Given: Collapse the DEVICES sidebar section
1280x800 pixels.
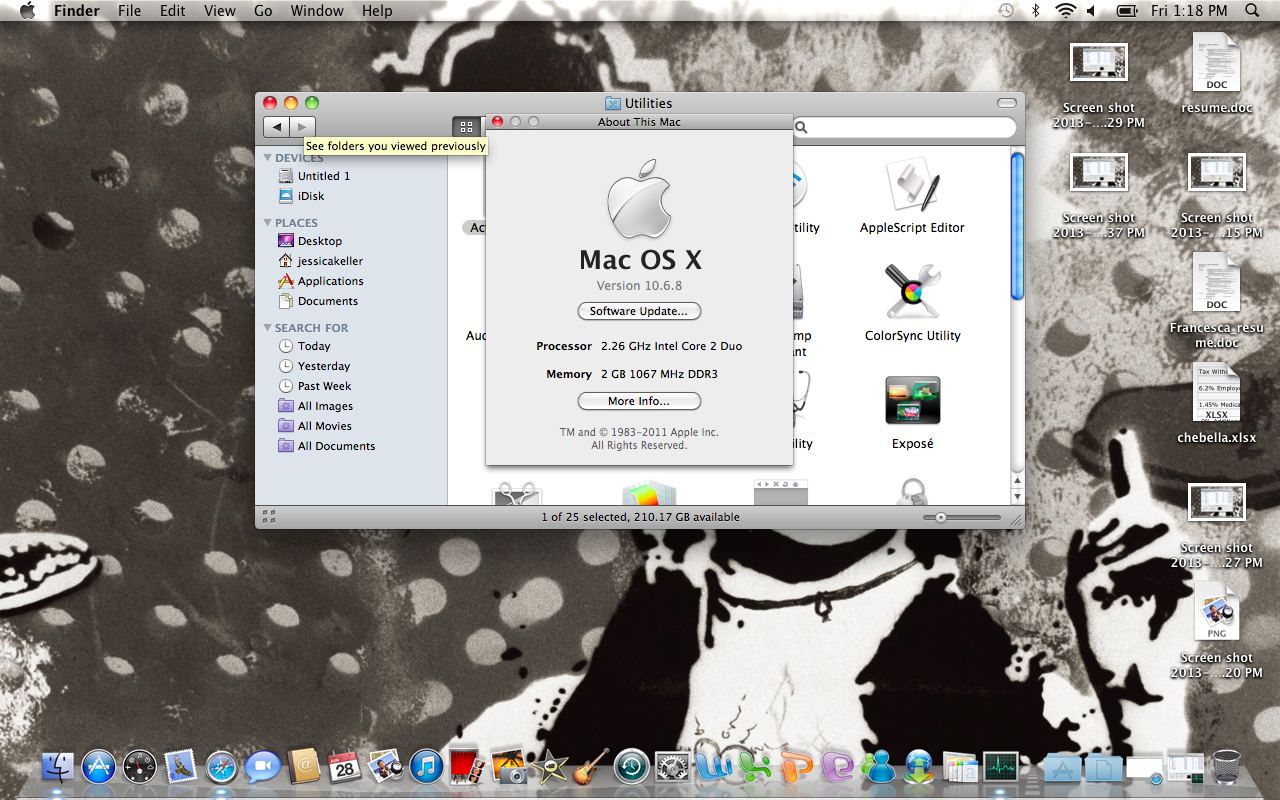Looking at the screenshot, I should click(x=268, y=158).
